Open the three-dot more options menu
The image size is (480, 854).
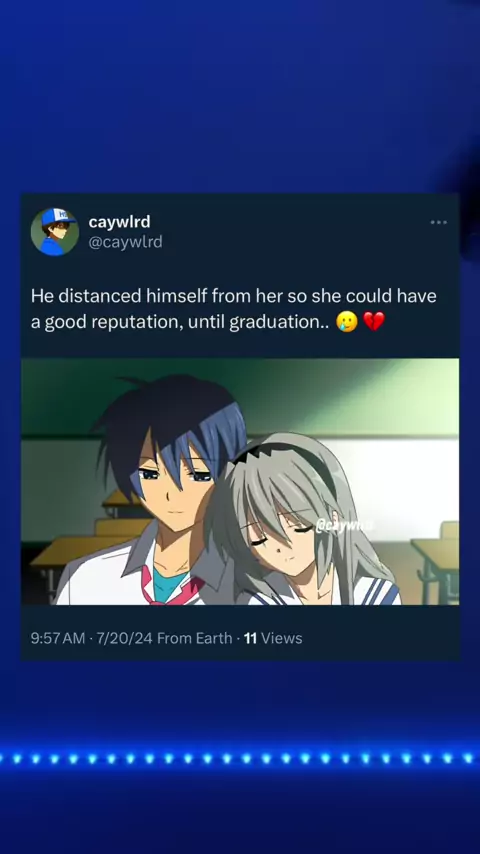438,222
